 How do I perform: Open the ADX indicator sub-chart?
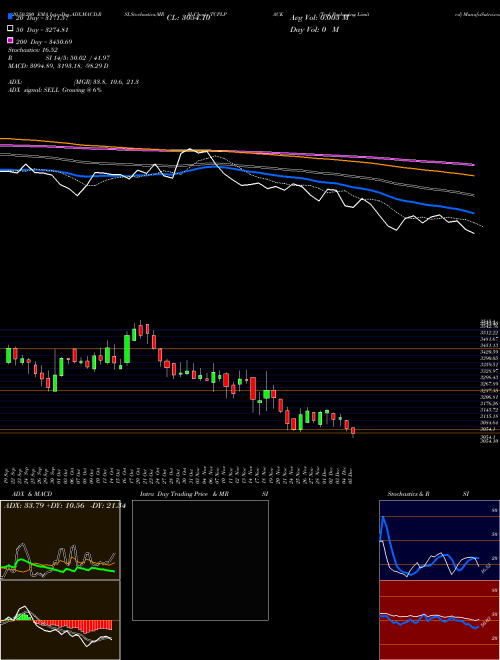click(x=60, y=540)
